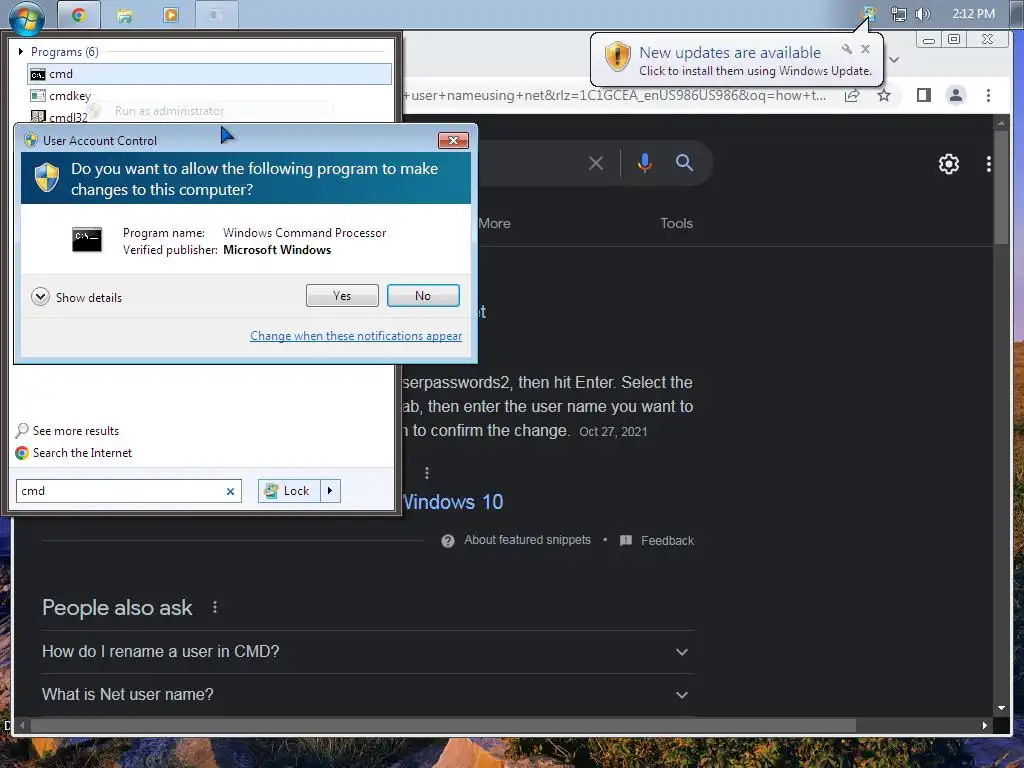Expand What is Net user name?
Image resolution: width=1024 pixels, height=768 pixels.
[x=366, y=695]
